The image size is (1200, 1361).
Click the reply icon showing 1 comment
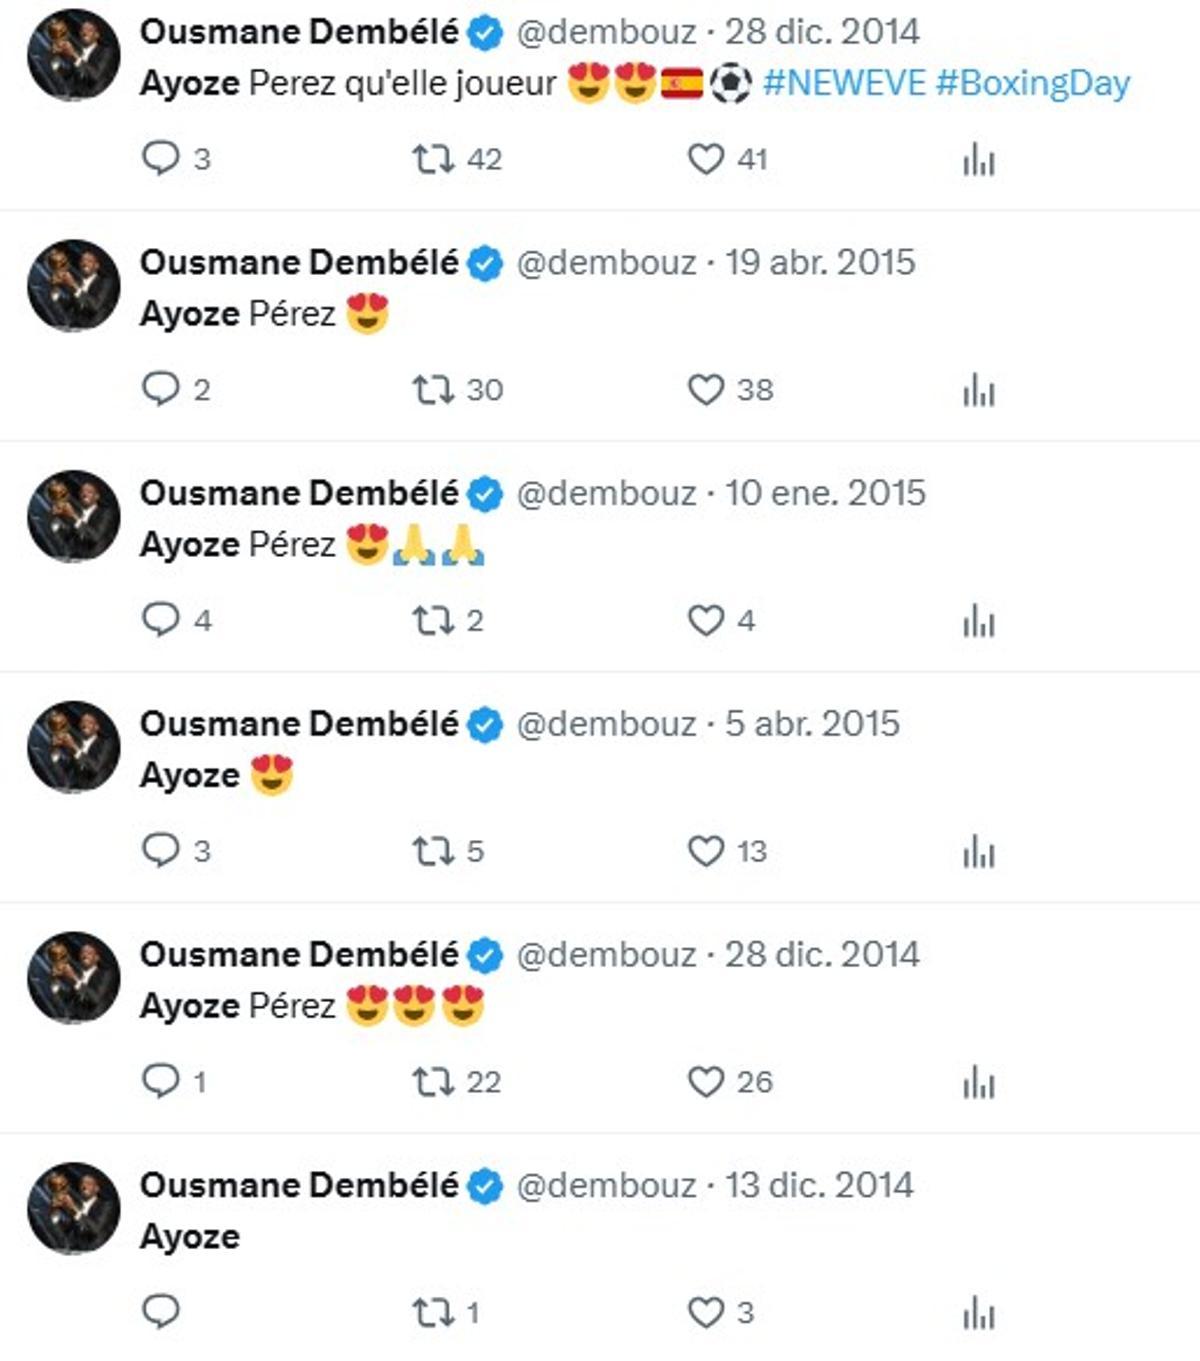(163, 1081)
